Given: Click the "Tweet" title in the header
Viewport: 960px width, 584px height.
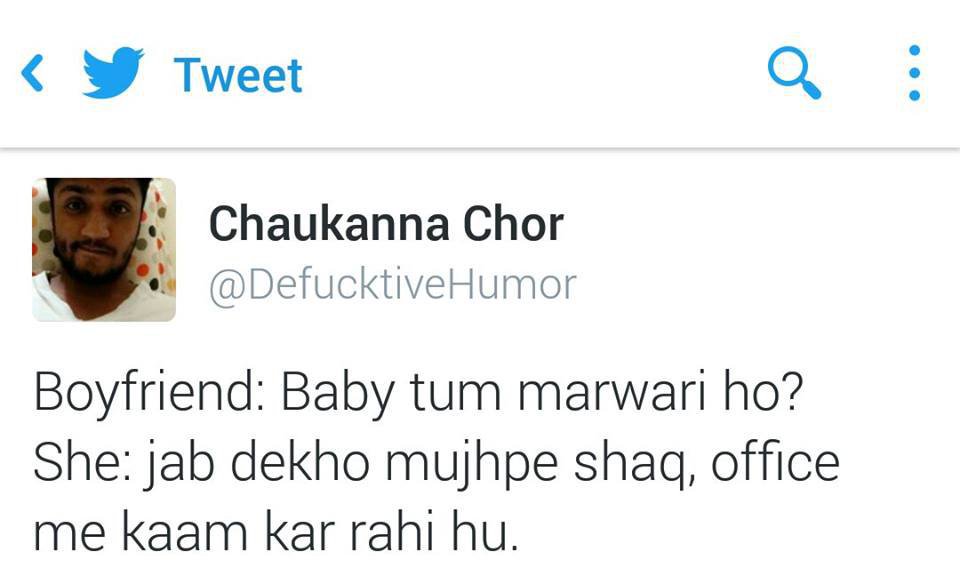Looking at the screenshot, I should [x=238, y=76].
